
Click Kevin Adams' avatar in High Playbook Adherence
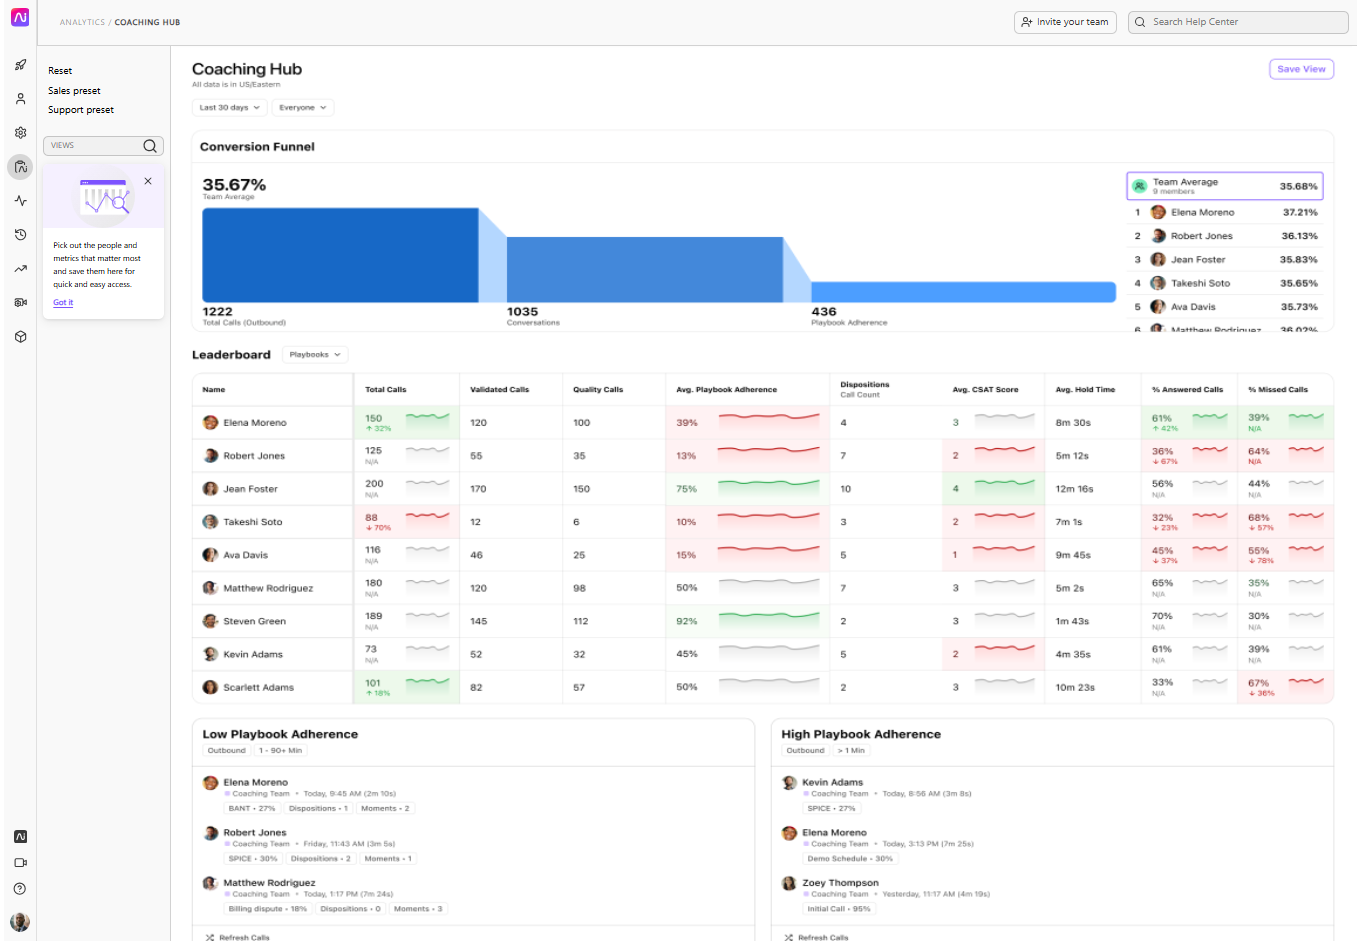pos(789,783)
